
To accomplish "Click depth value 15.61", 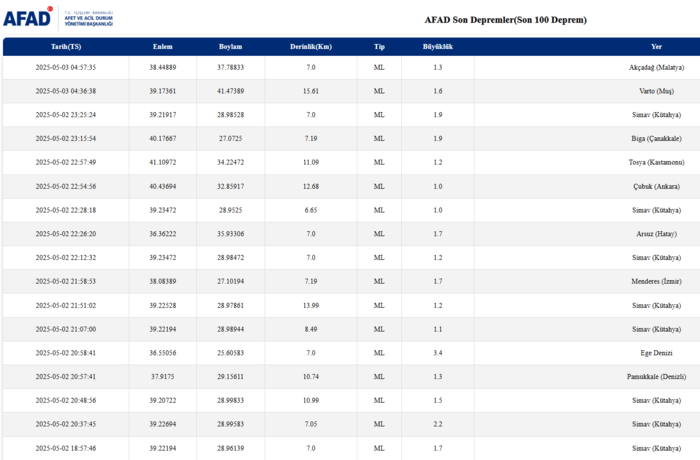I will [x=311, y=91].
